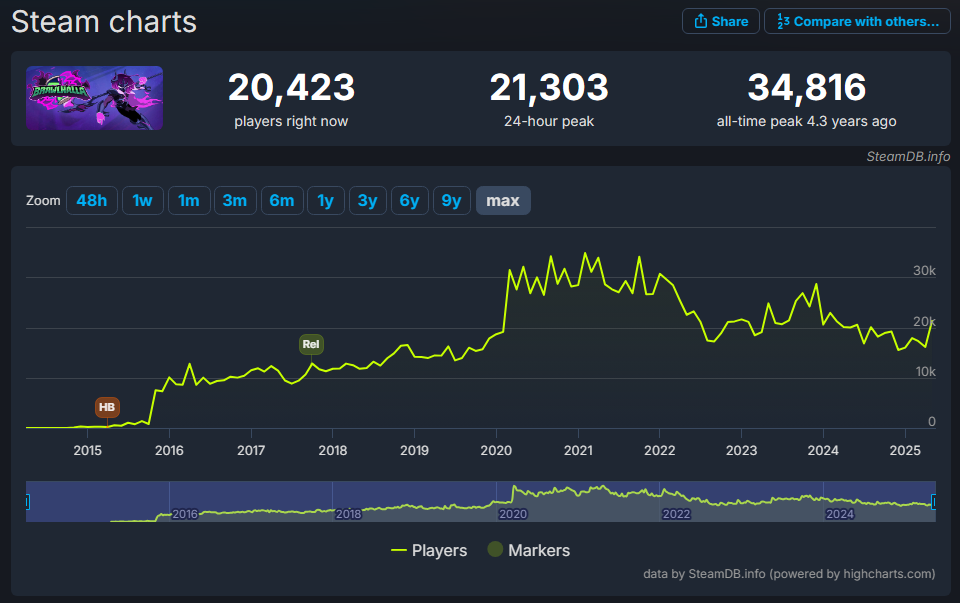Pick the 9y zoom range
960x603 pixels.
point(452,201)
